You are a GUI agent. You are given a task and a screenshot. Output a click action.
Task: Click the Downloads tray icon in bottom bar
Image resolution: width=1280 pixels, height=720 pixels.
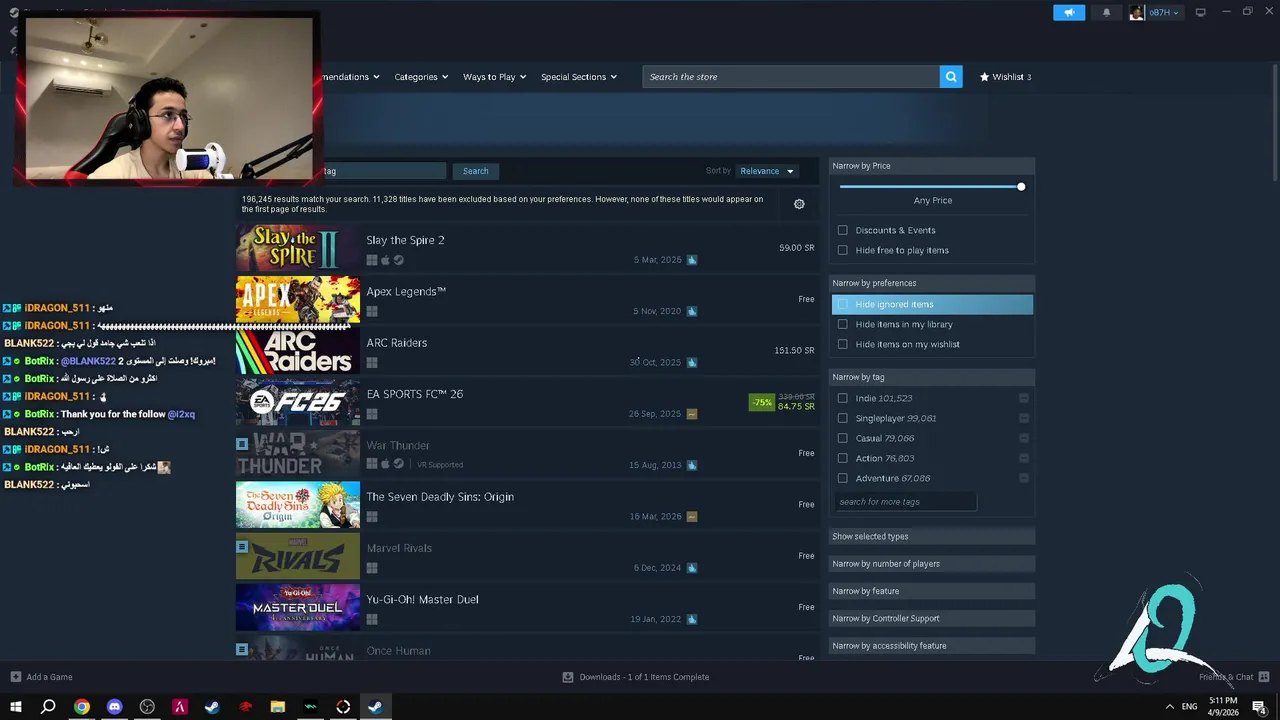(x=568, y=677)
